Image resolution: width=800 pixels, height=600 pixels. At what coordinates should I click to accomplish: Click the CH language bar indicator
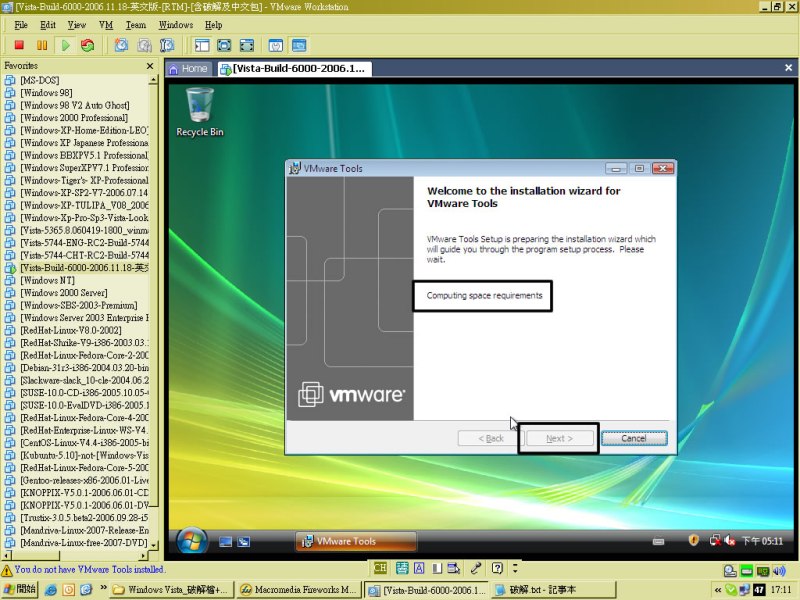tap(380, 568)
